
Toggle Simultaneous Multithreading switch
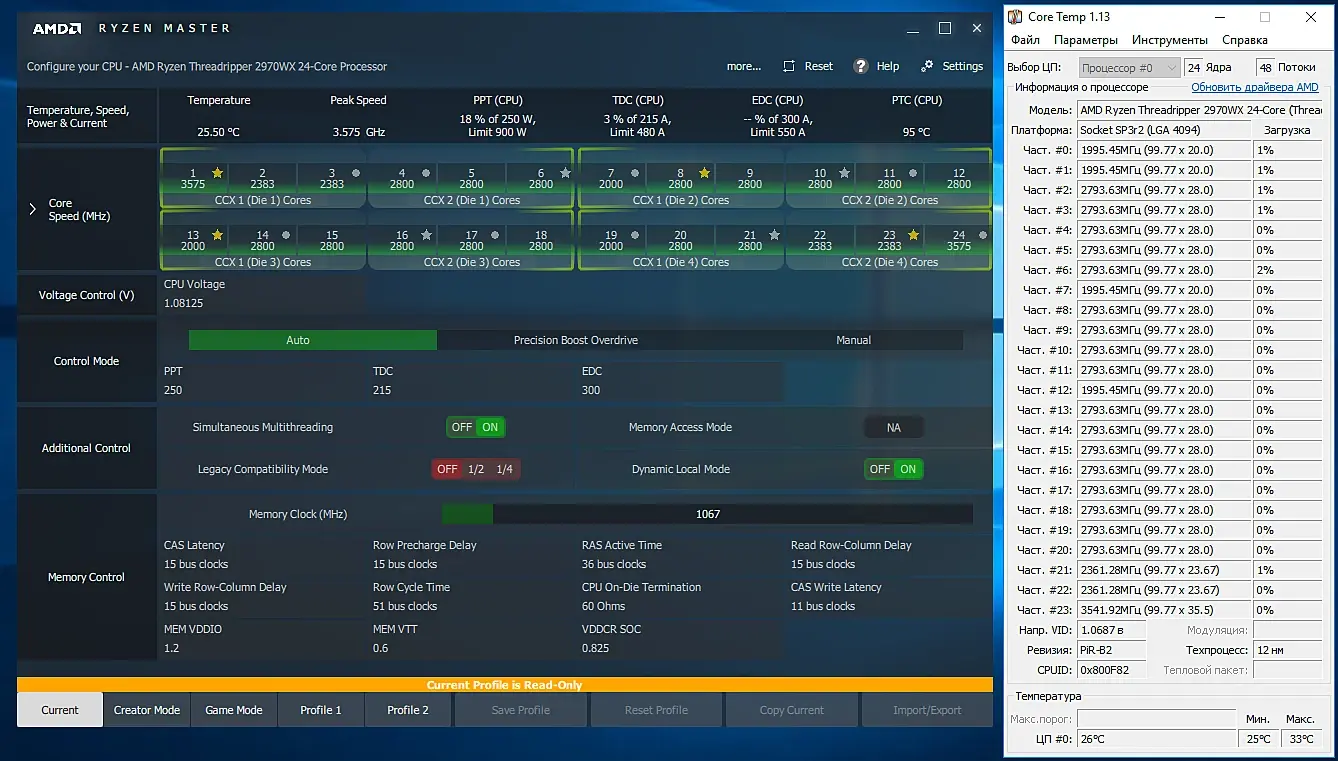coord(475,427)
